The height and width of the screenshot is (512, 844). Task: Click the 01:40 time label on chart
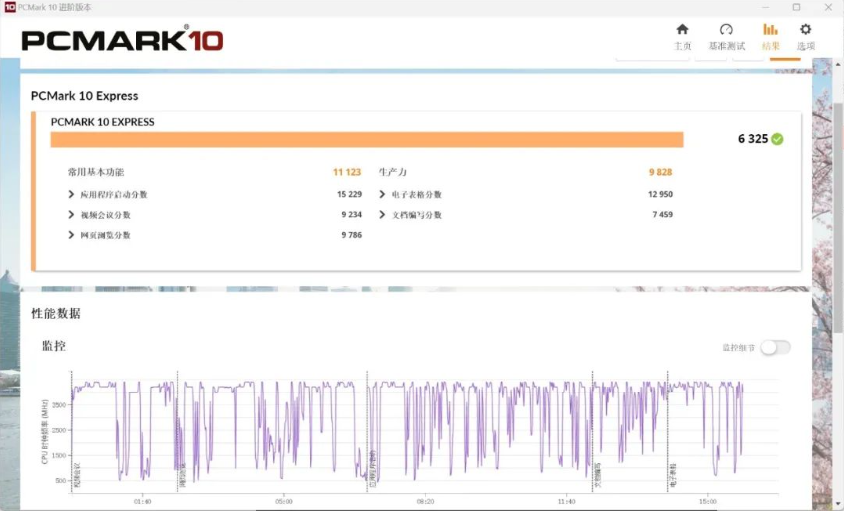coord(143,502)
